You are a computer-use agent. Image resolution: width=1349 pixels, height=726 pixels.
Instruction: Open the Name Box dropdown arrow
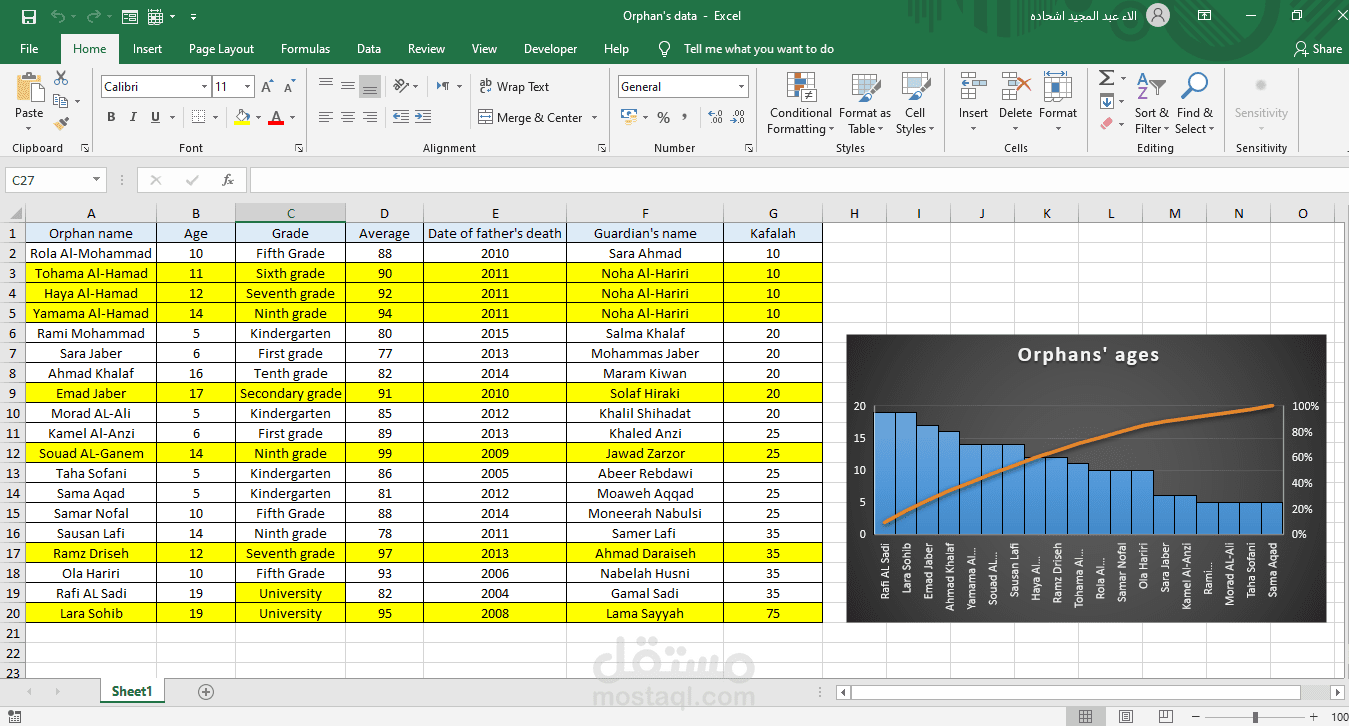[97, 180]
